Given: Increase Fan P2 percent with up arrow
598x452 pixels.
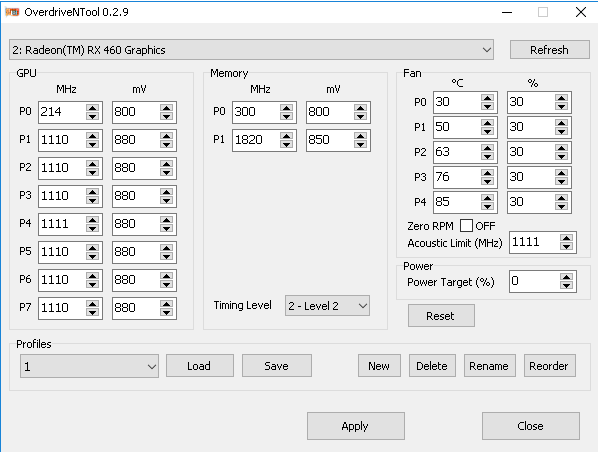Looking at the screenshot, I should 561,148.
